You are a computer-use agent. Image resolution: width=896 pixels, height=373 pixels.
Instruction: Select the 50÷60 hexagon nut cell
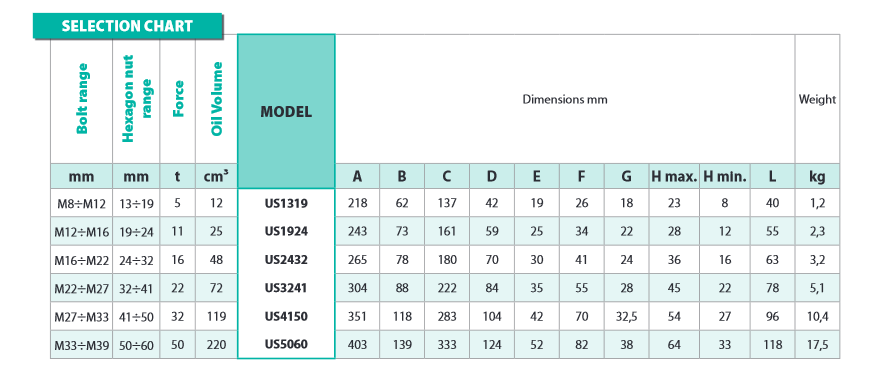coord(136,345)
